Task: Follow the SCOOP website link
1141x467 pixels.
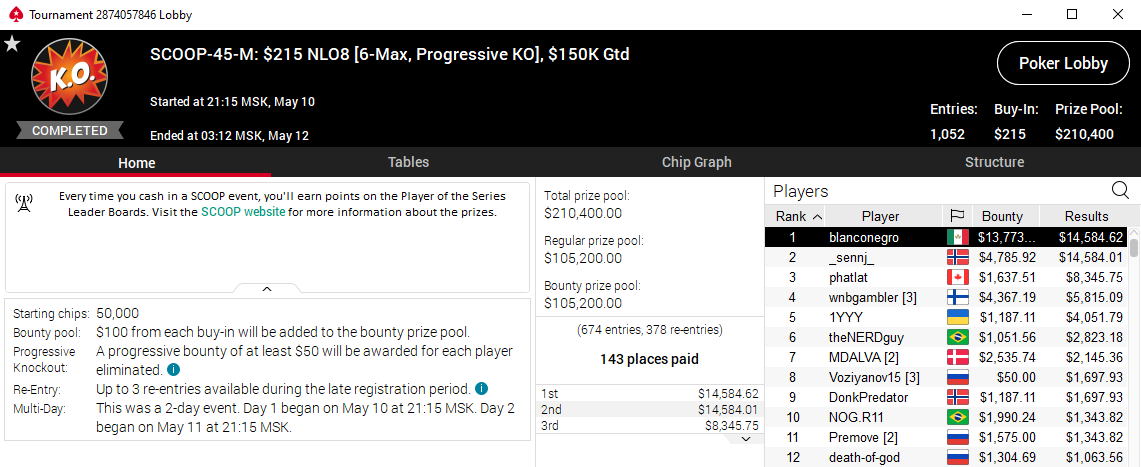Action: [x=243, y=212]
